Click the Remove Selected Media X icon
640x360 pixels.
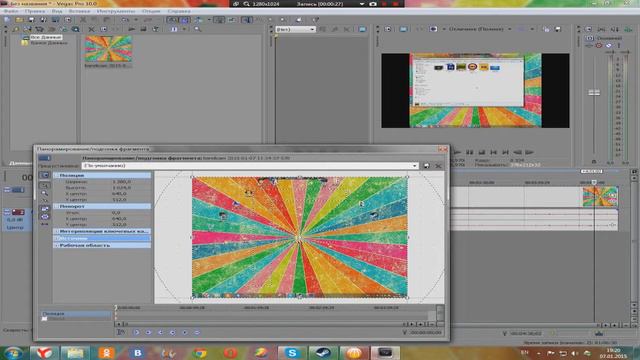[91, 29]
